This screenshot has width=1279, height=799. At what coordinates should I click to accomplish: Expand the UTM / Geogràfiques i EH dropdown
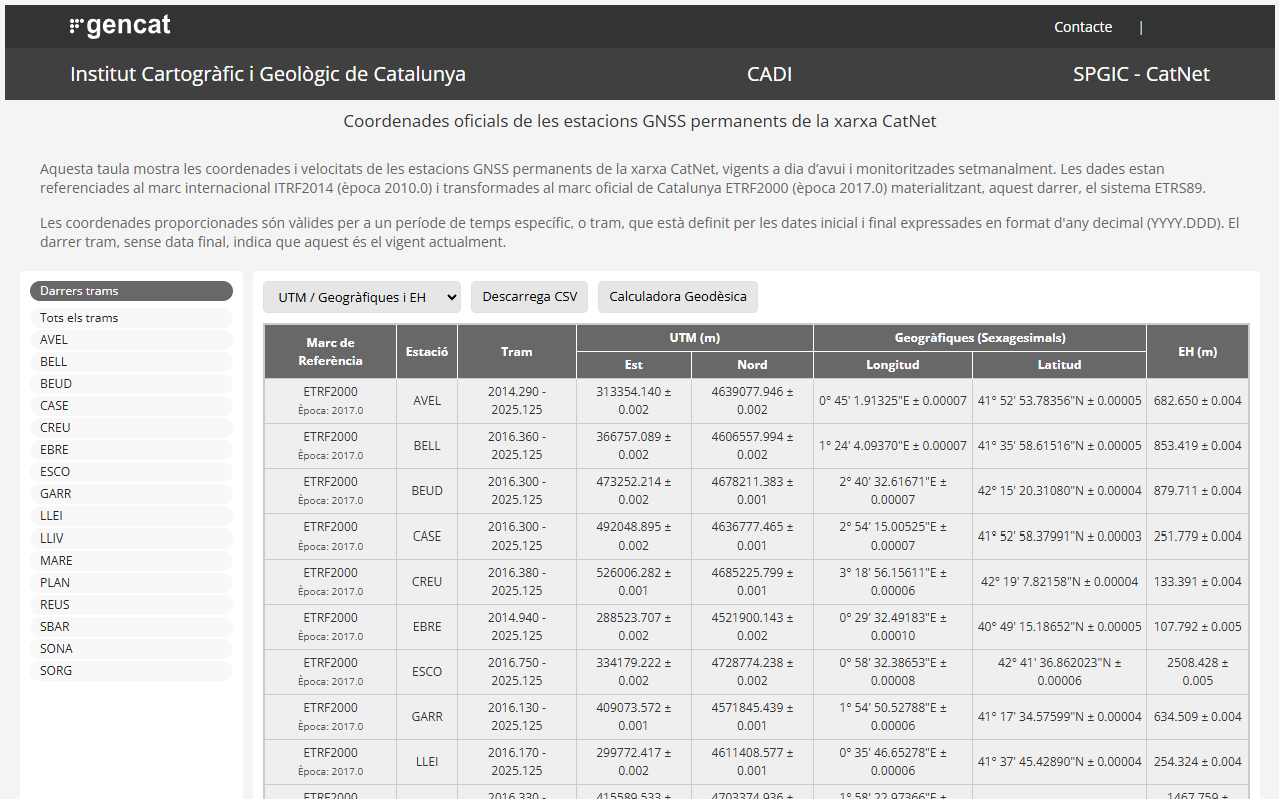point(361,297)
